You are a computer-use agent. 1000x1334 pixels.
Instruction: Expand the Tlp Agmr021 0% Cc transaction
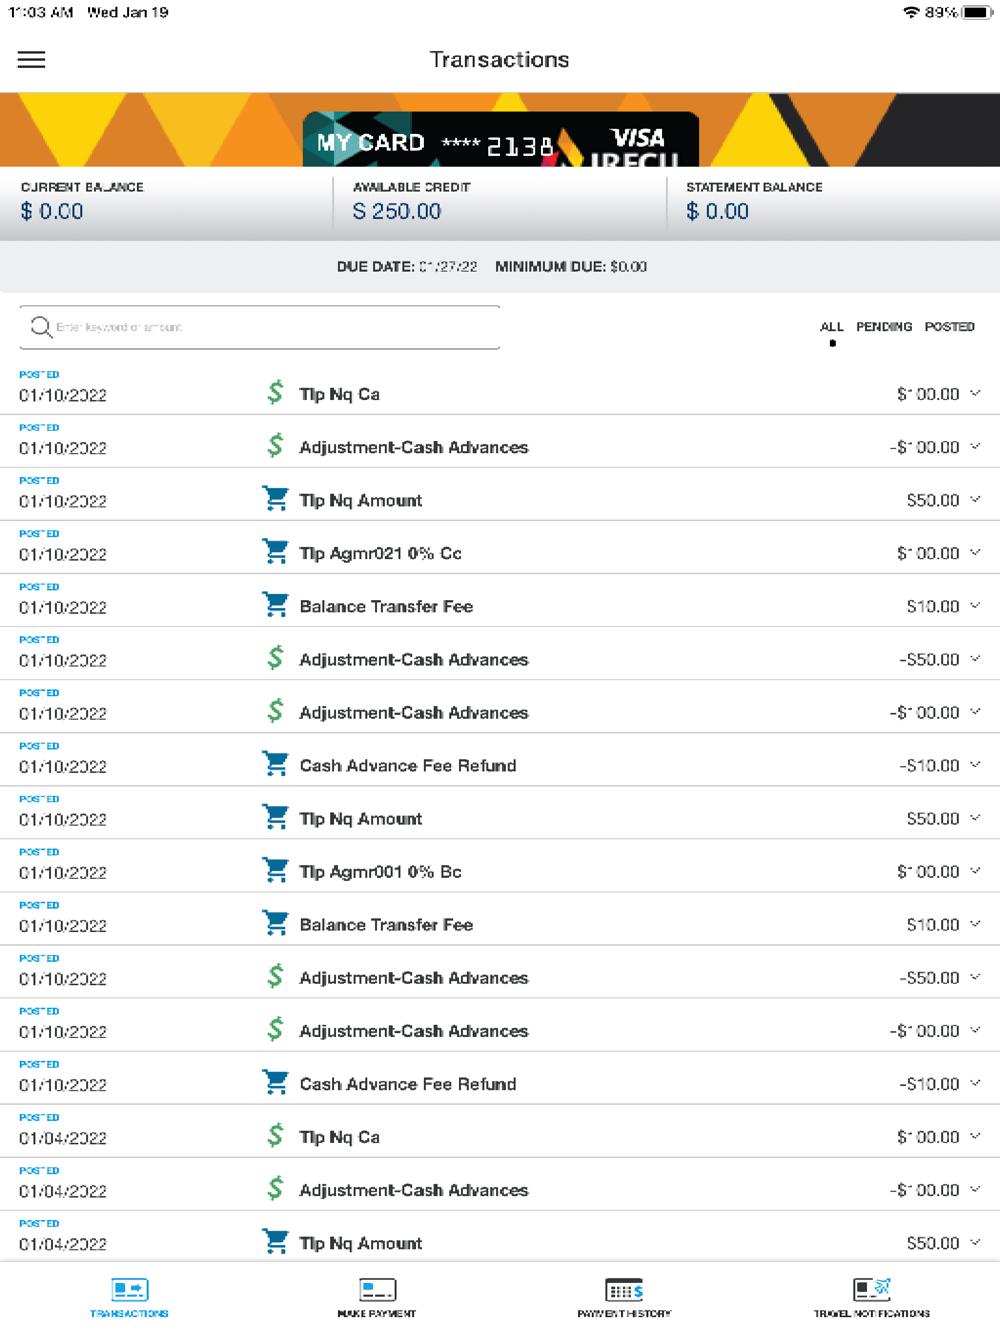point(975,552)
